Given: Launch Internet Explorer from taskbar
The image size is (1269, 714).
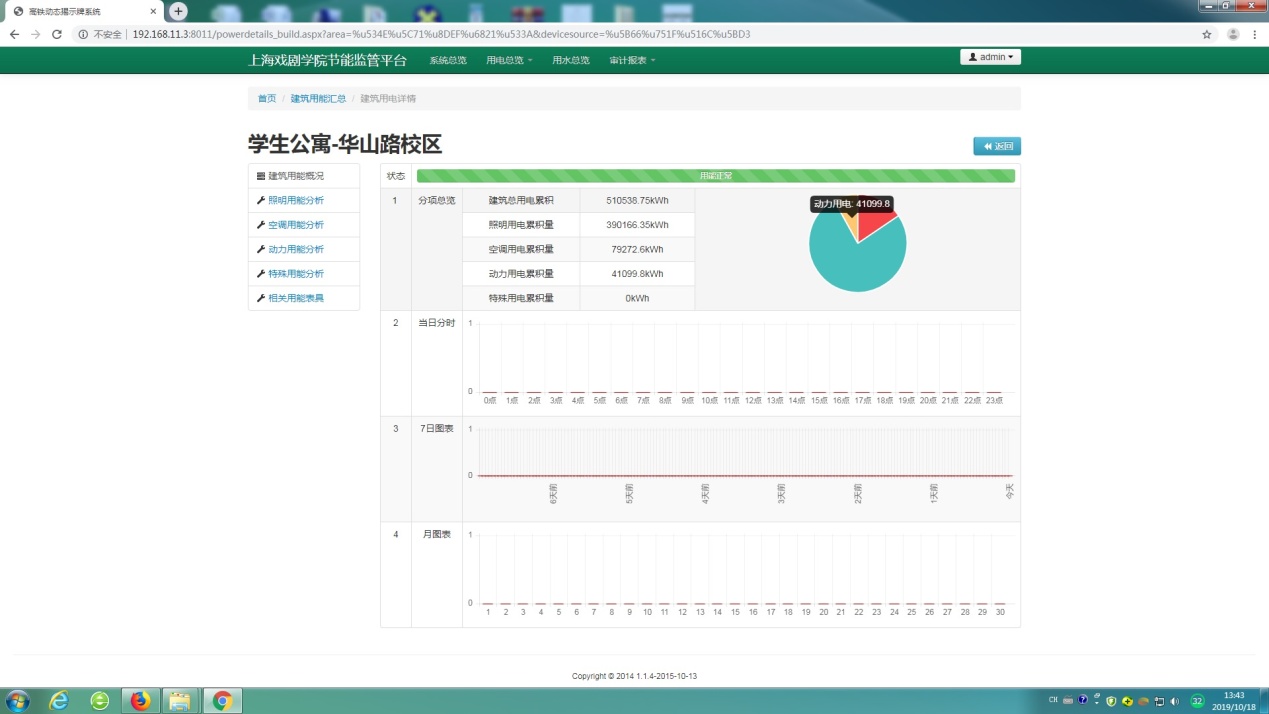Looking at the screenshot, I should pyautogui.click(x=59, y=701).
